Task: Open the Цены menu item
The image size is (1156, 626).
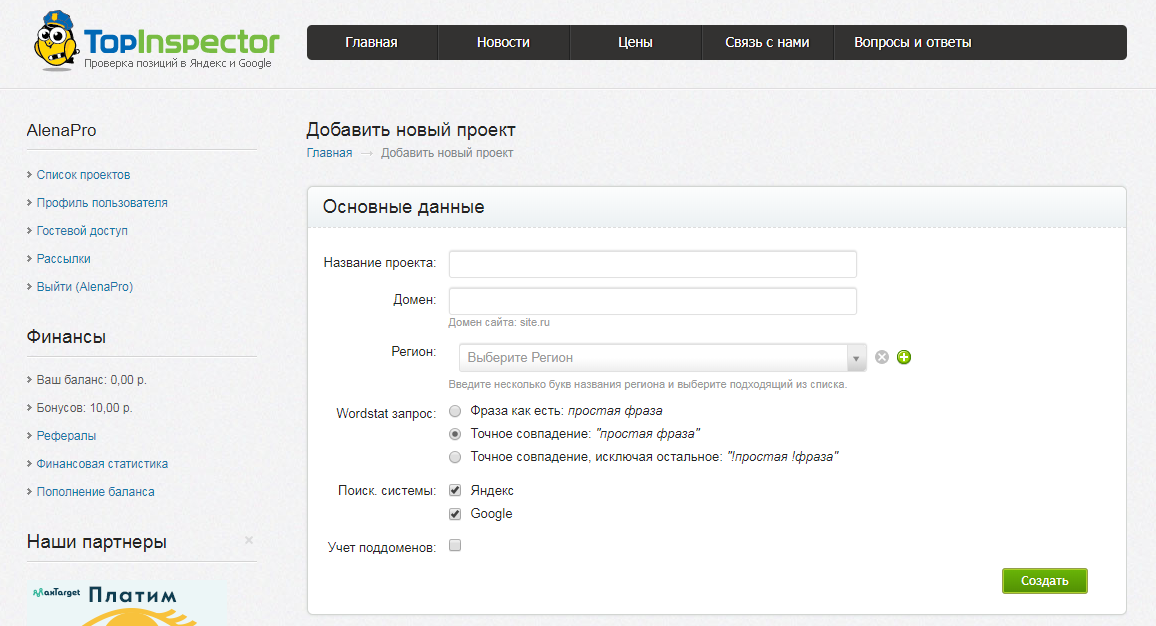Action: point(635,42)
